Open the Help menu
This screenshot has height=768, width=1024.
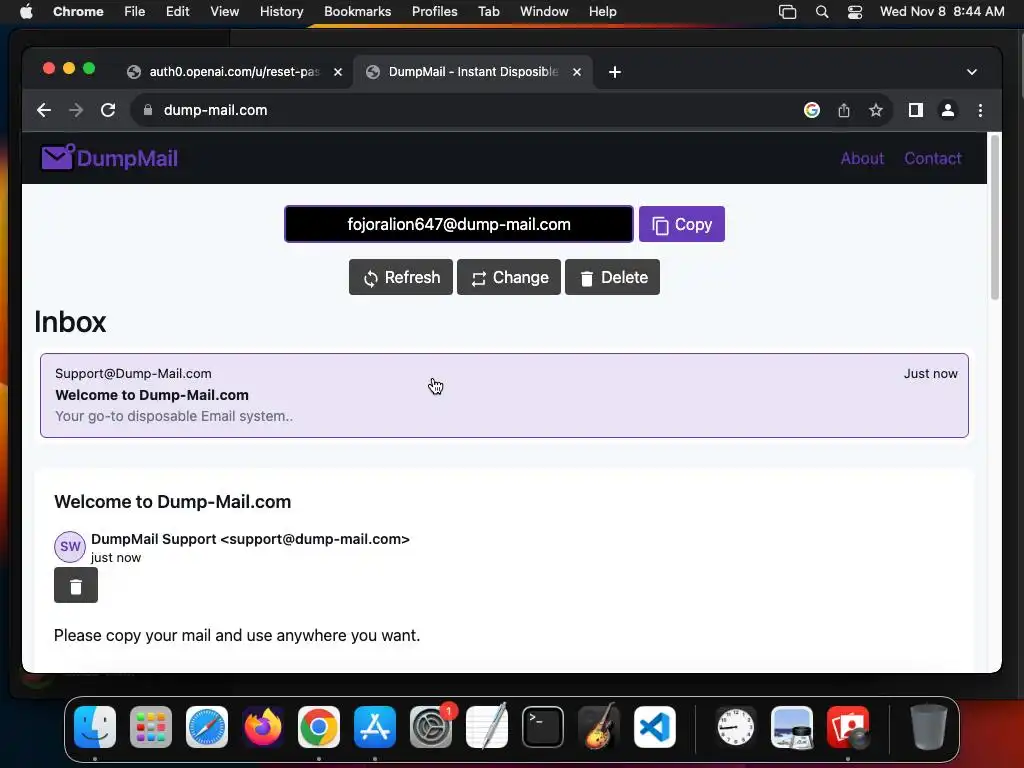pos(602,12)
